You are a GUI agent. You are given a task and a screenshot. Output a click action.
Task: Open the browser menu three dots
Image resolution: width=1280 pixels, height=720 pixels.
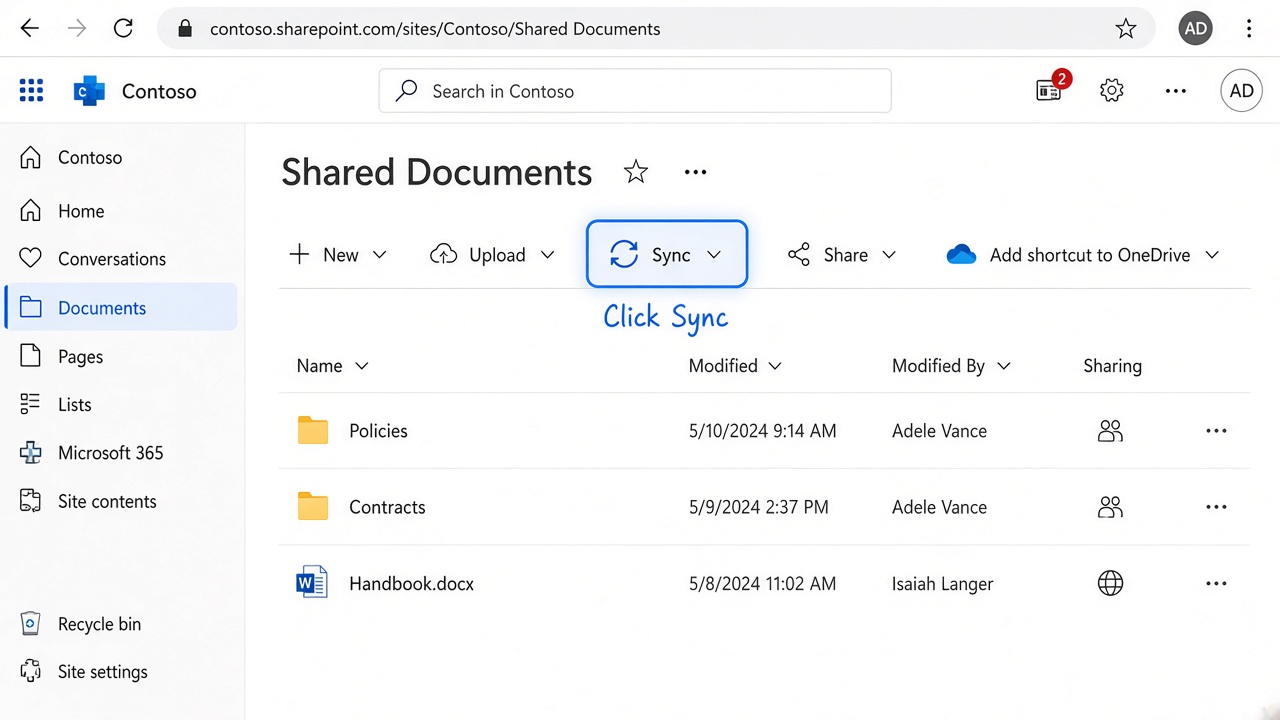tap(1249, 29)
